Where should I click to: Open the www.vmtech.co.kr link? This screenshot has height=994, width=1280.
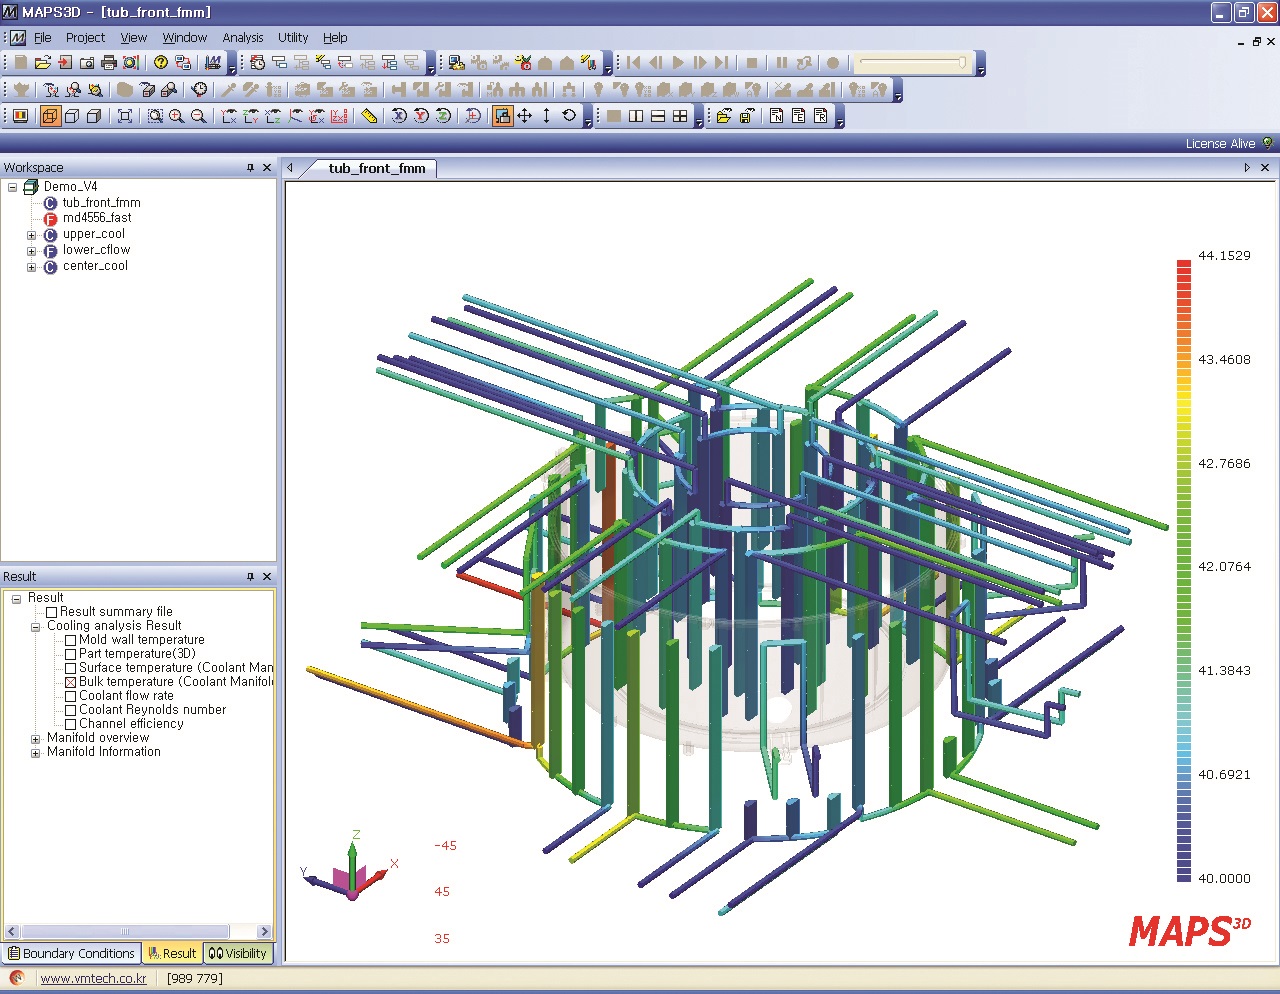[x=94, y=978]
